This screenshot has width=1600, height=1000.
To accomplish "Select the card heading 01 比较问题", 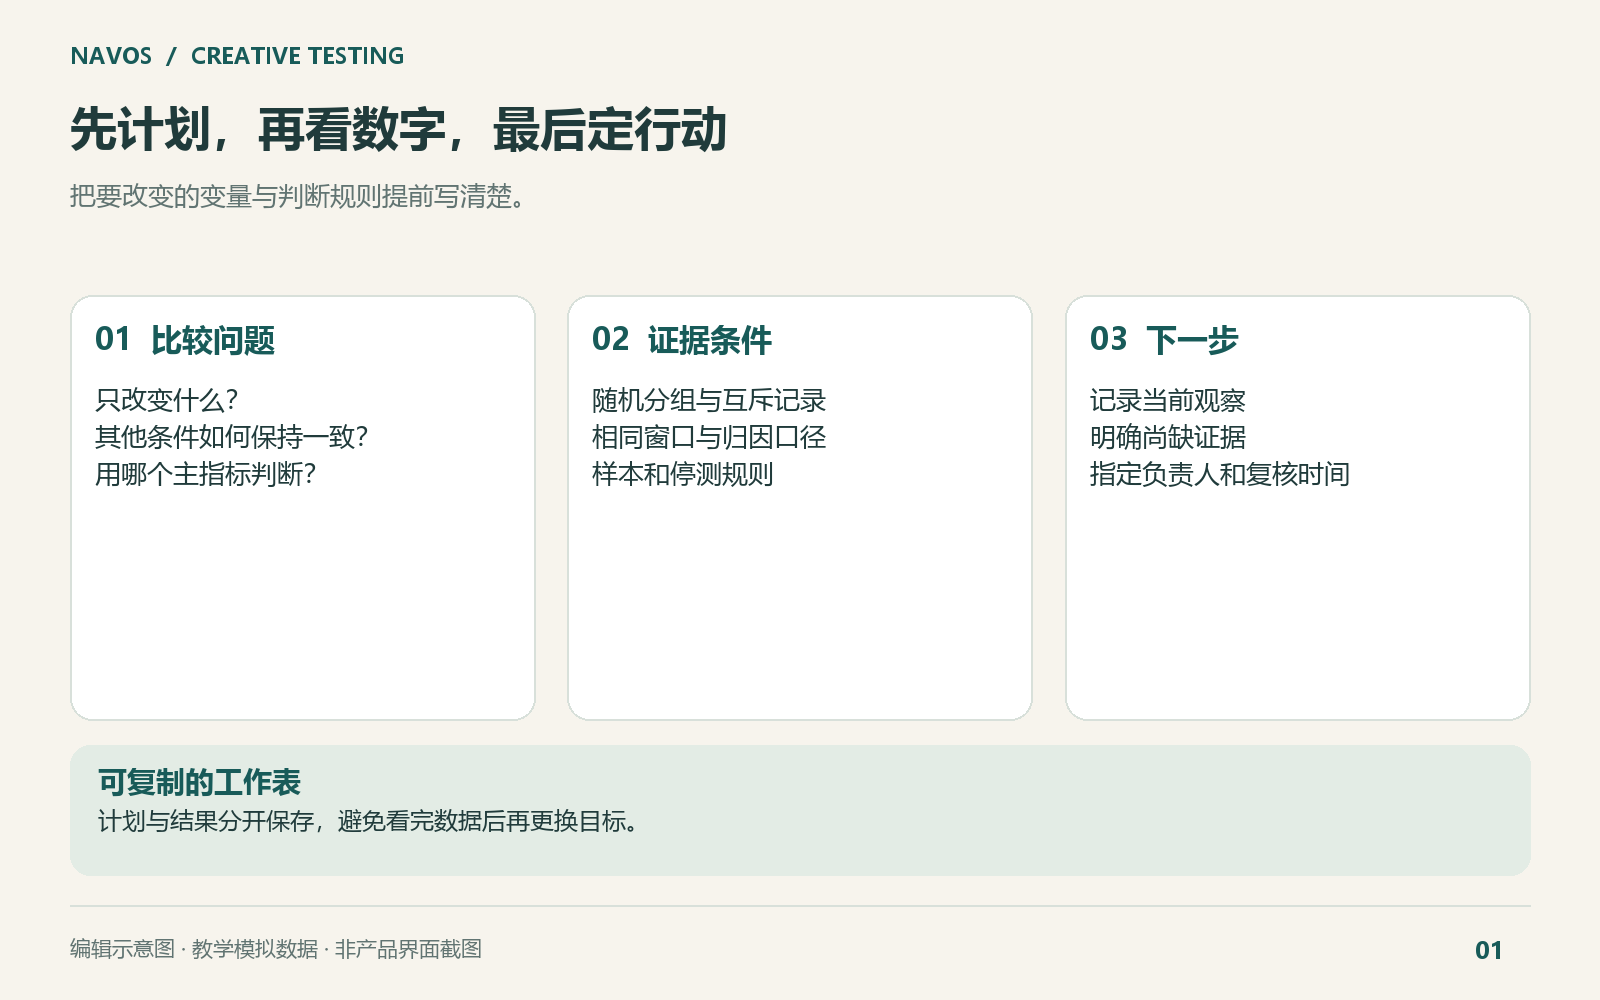I will [x=185, y=340].
